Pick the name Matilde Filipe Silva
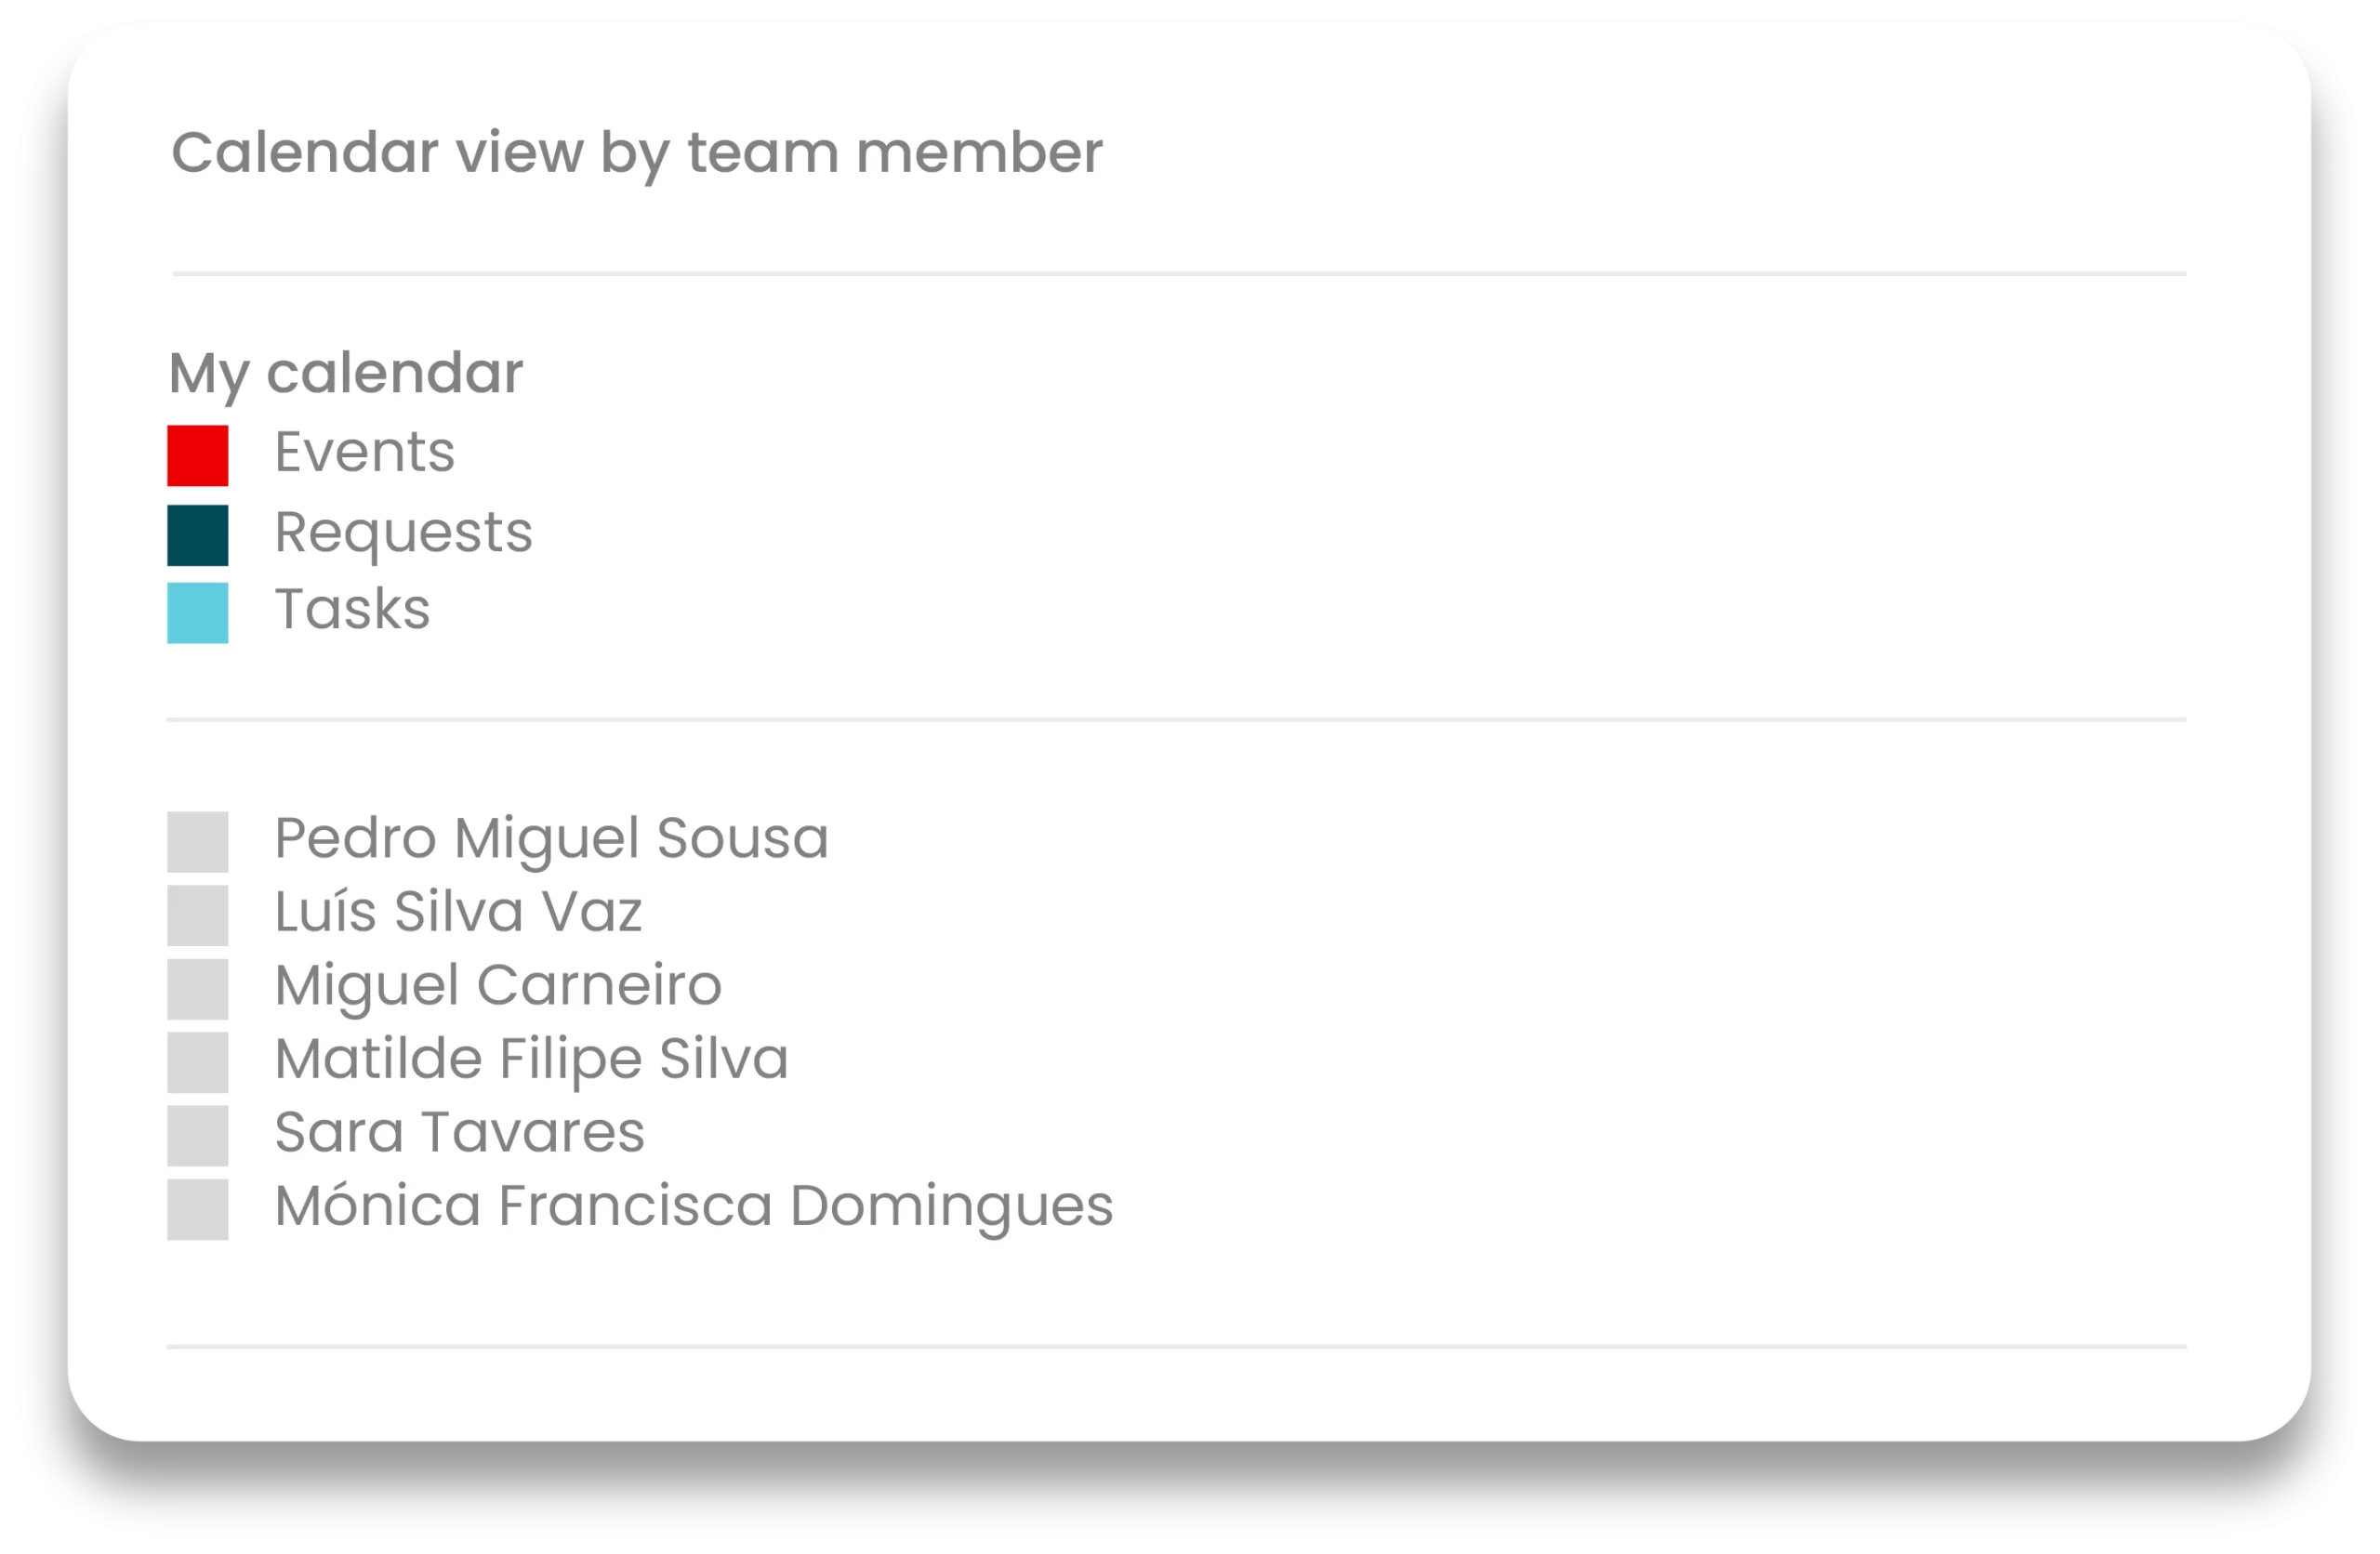This screenshot has height=1554, width=2380. (x=531, y=1059)
